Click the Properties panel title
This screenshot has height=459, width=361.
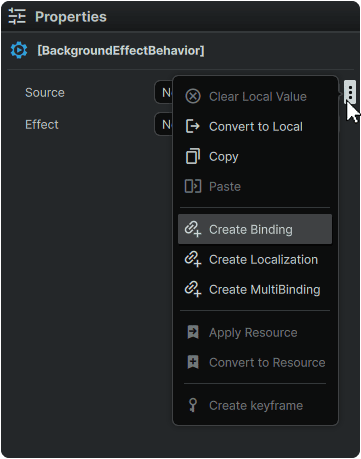click(71, 17)
